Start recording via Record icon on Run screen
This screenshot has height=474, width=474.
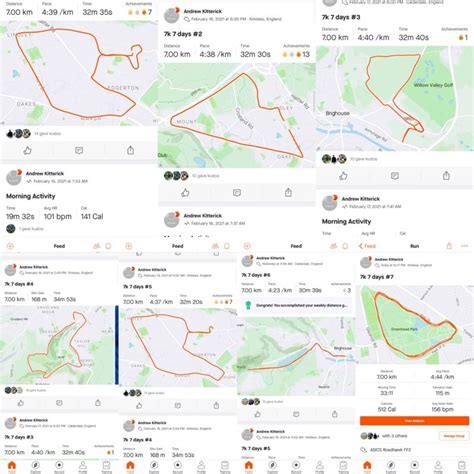414,466
